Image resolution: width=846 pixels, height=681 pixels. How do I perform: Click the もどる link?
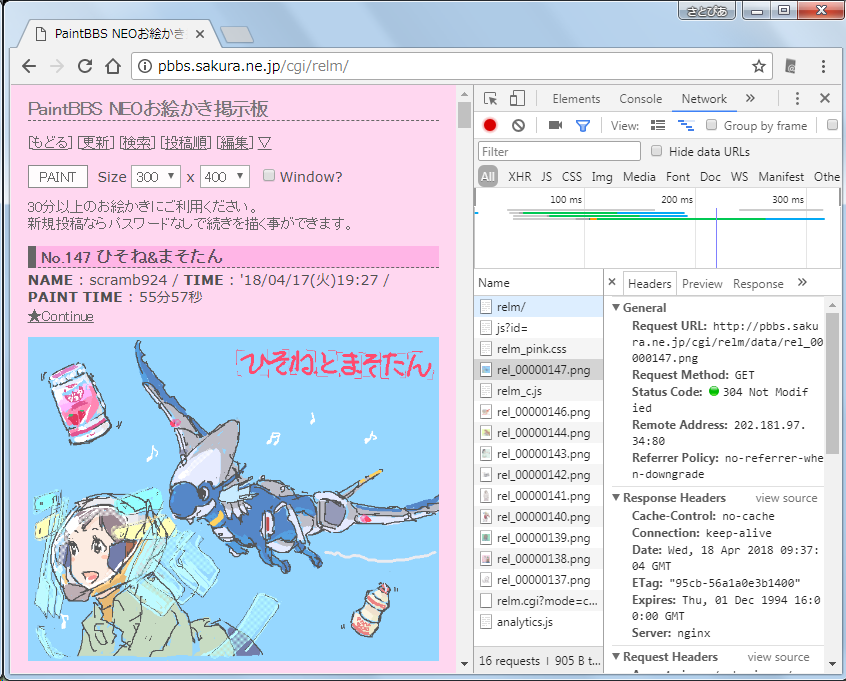pos(50,142)
